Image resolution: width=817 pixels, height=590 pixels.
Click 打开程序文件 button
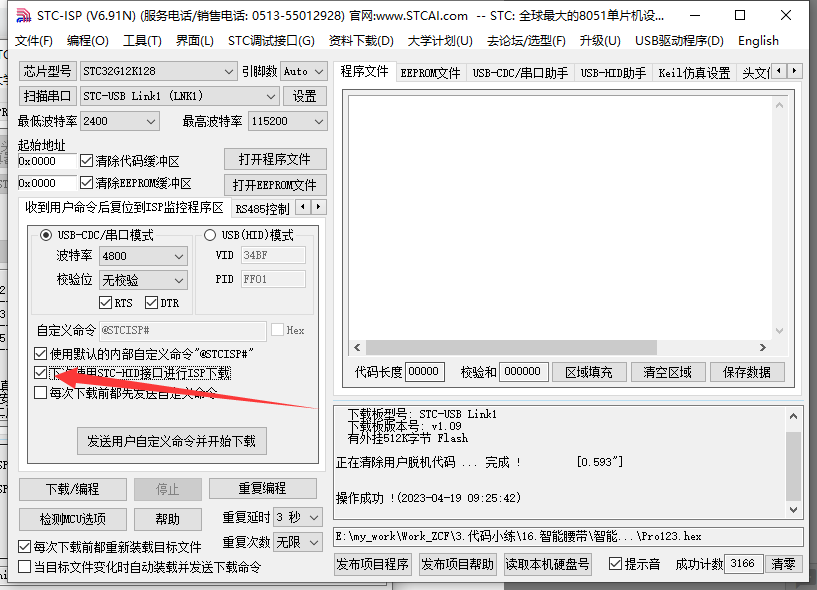coord(275,159)
